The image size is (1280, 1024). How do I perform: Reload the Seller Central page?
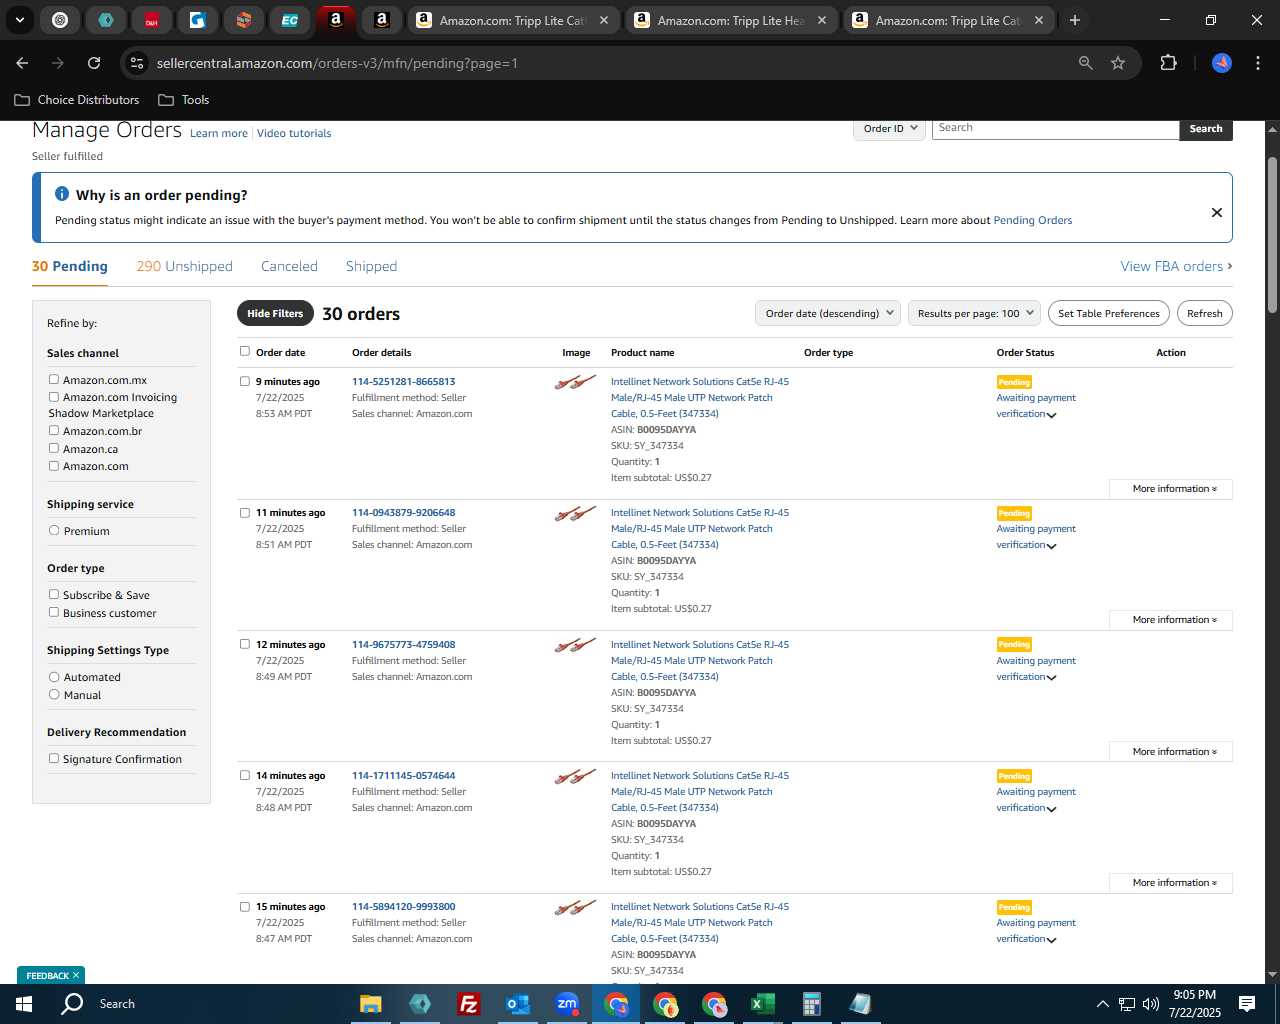pyautogui.click(x=94, y=63)
